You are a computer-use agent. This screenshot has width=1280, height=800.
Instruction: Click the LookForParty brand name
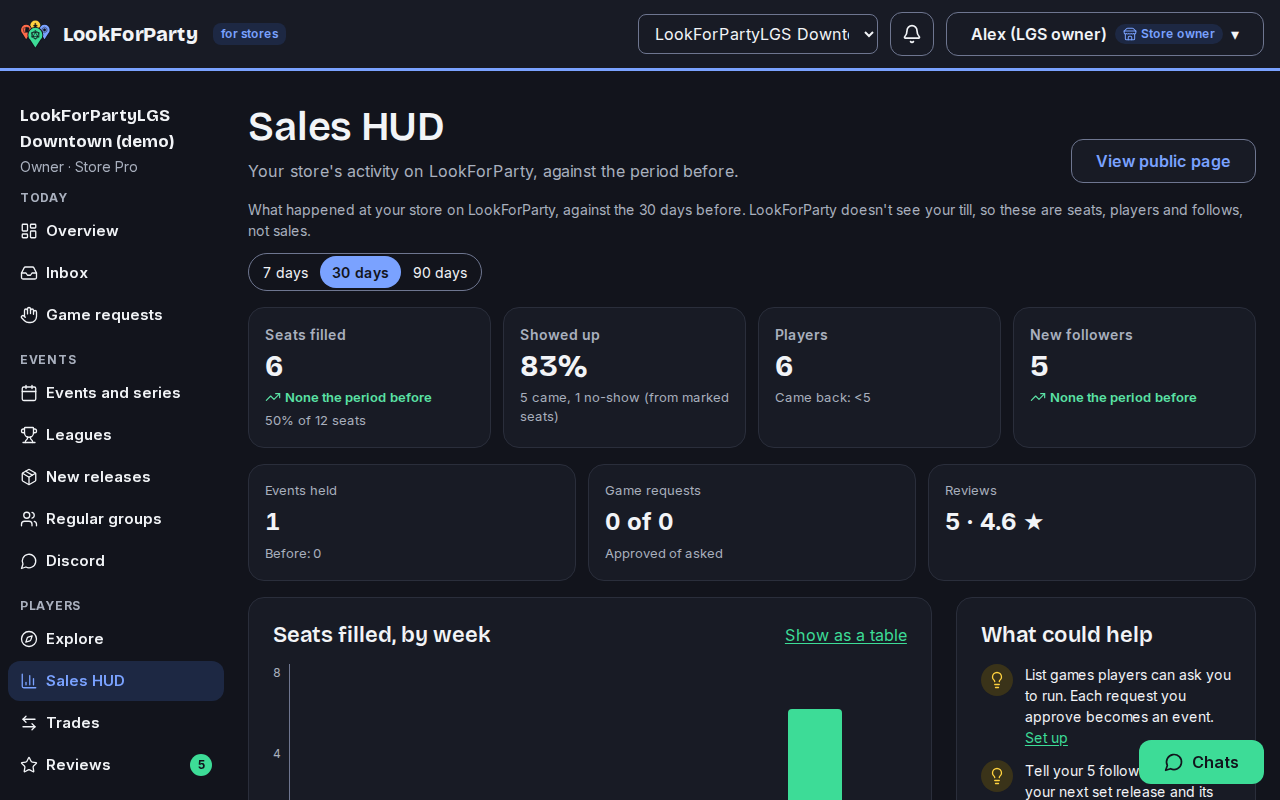tap(130, 34)
